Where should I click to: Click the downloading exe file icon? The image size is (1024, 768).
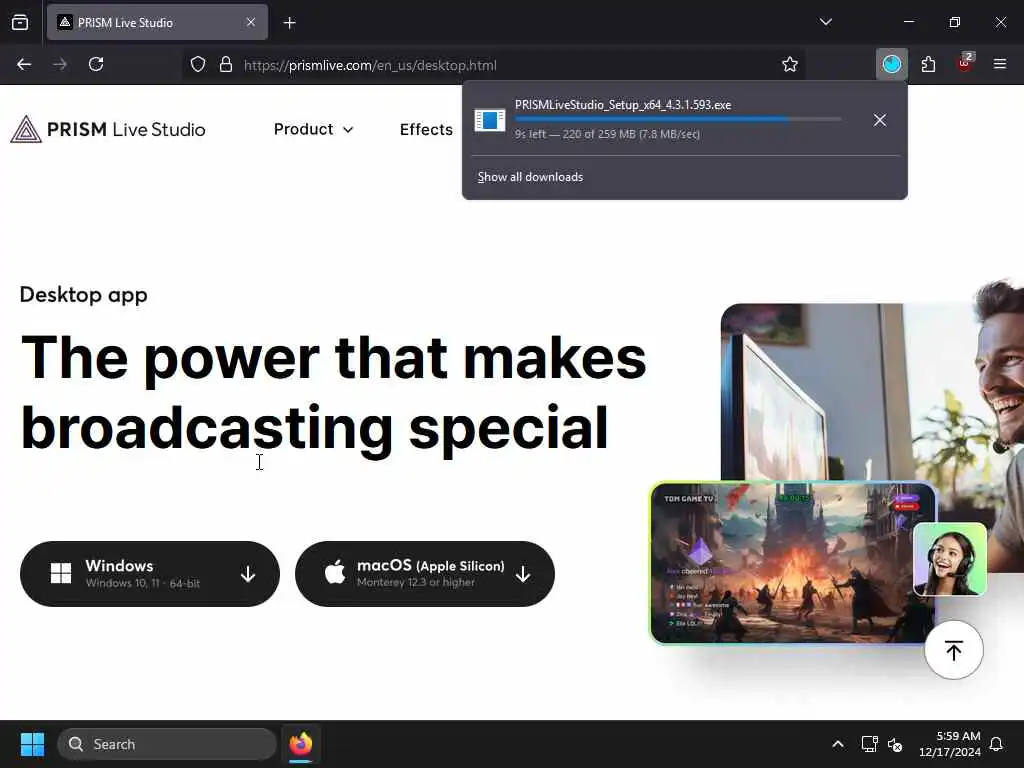coord(490,120)
